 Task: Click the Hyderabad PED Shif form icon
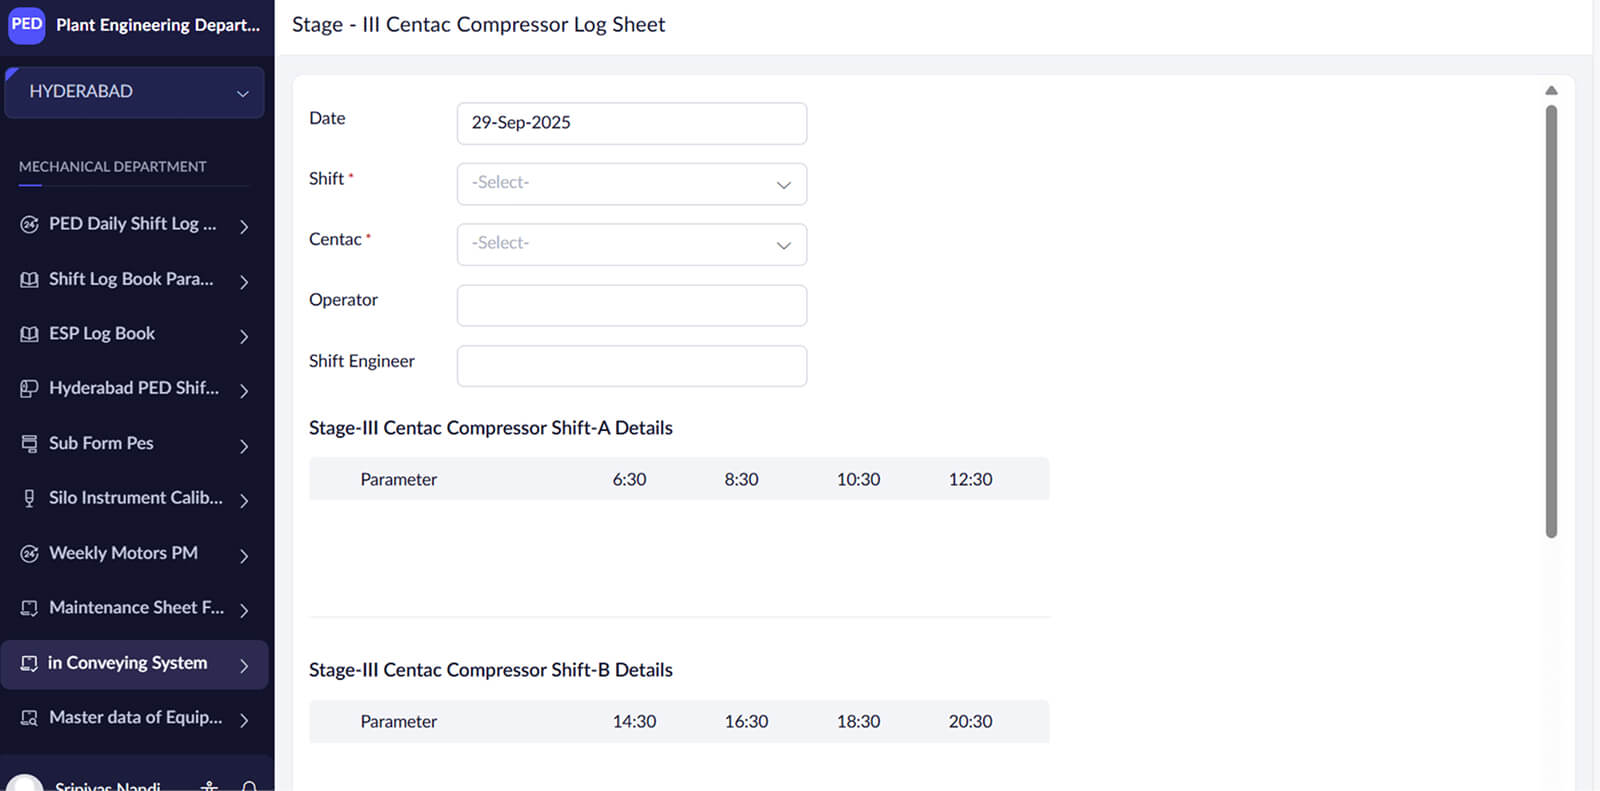[x=29, y=388]
